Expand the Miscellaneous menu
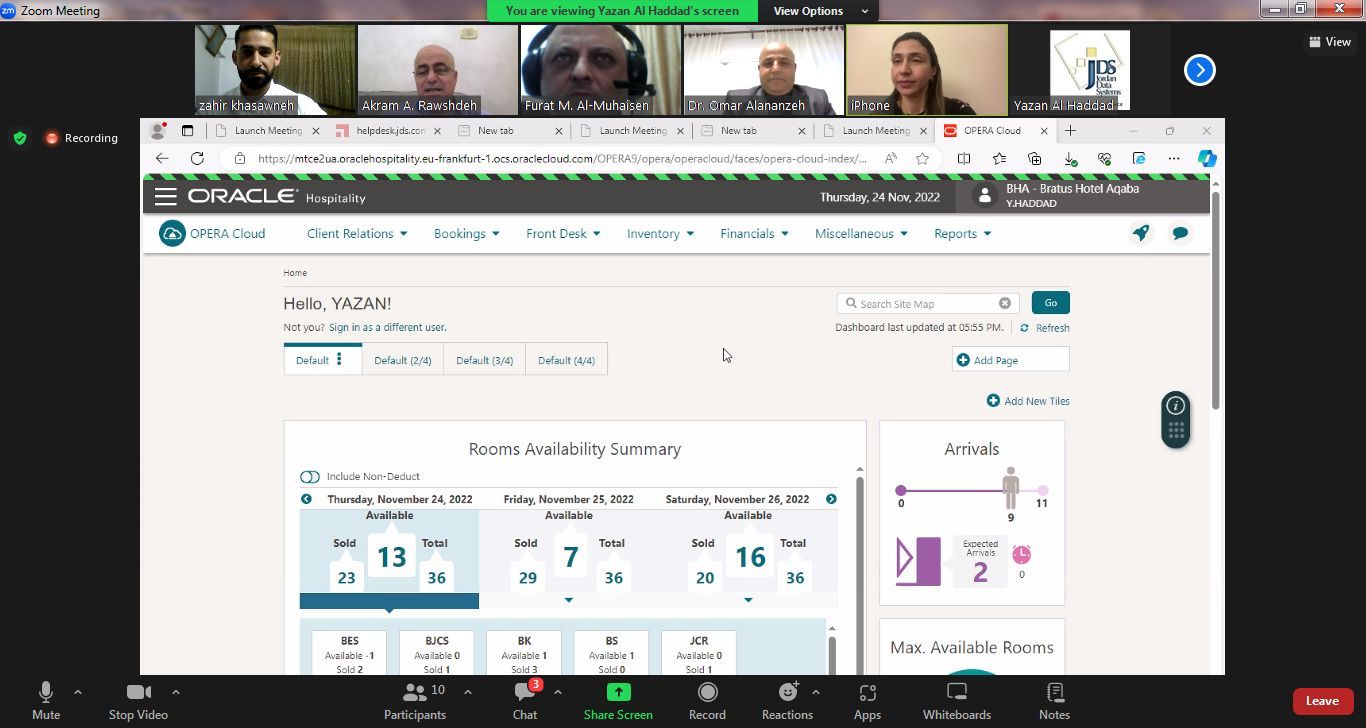The height and width of the screenshot is (728, 1366). [861, 234]
